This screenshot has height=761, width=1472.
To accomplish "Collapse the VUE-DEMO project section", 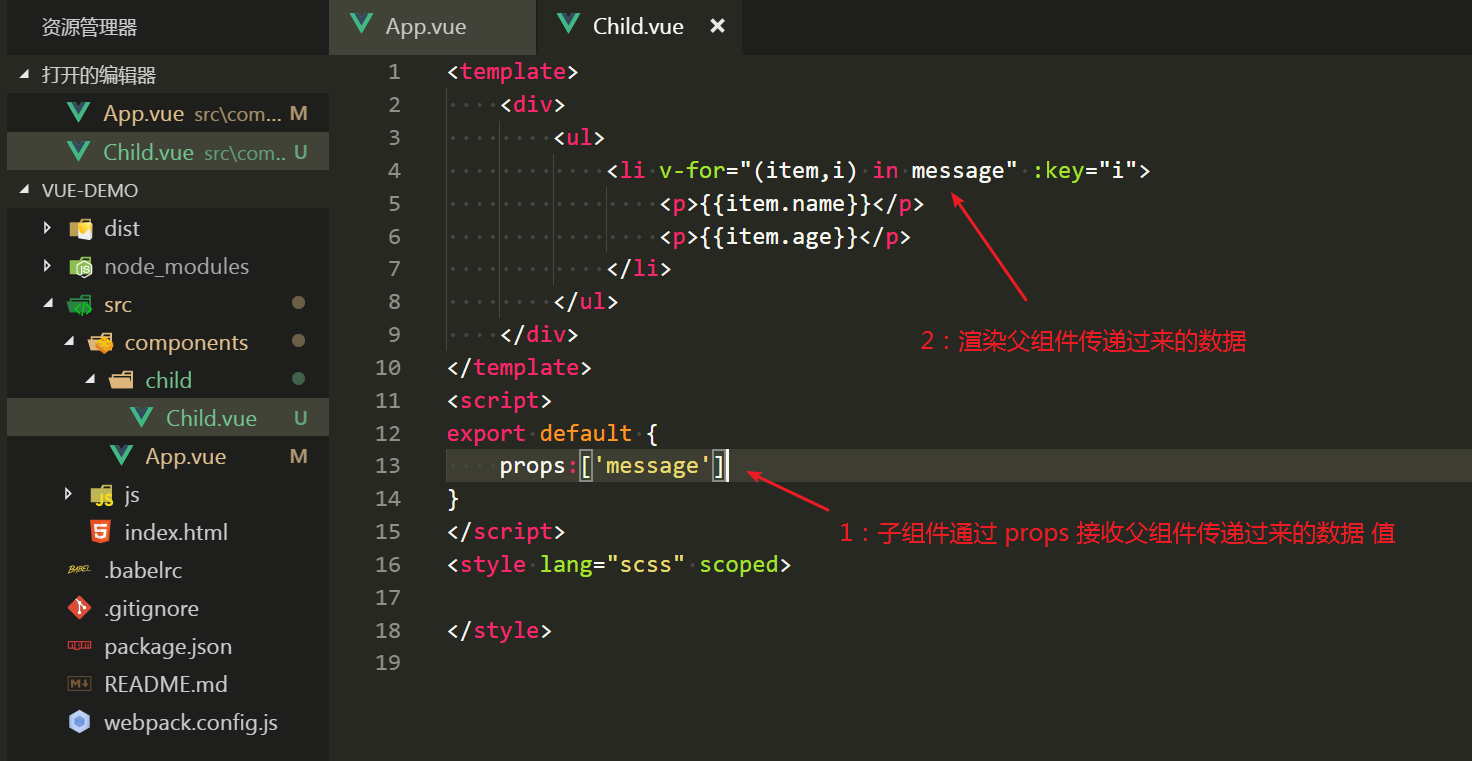I will [x=24, y=190].
